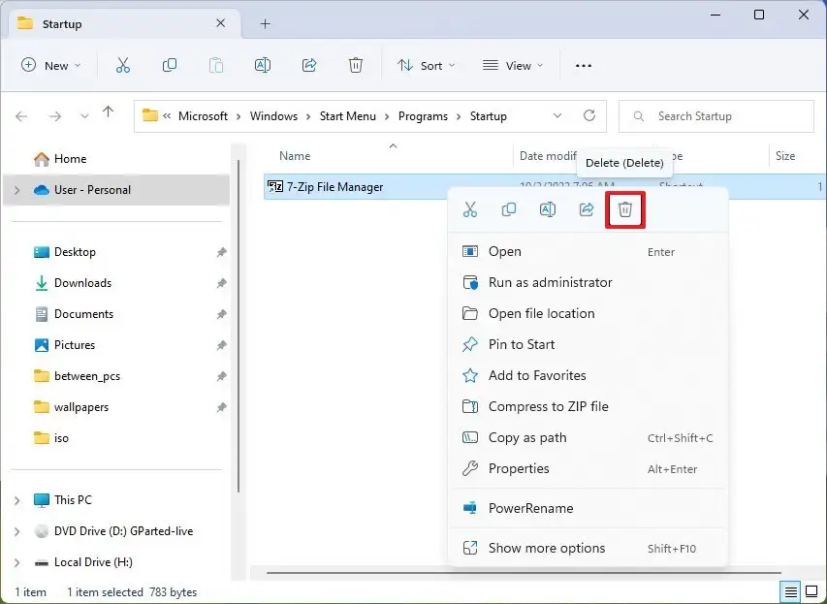Open Properties from the context menu
The image size is (827, 604).
[x=588, y=468]
